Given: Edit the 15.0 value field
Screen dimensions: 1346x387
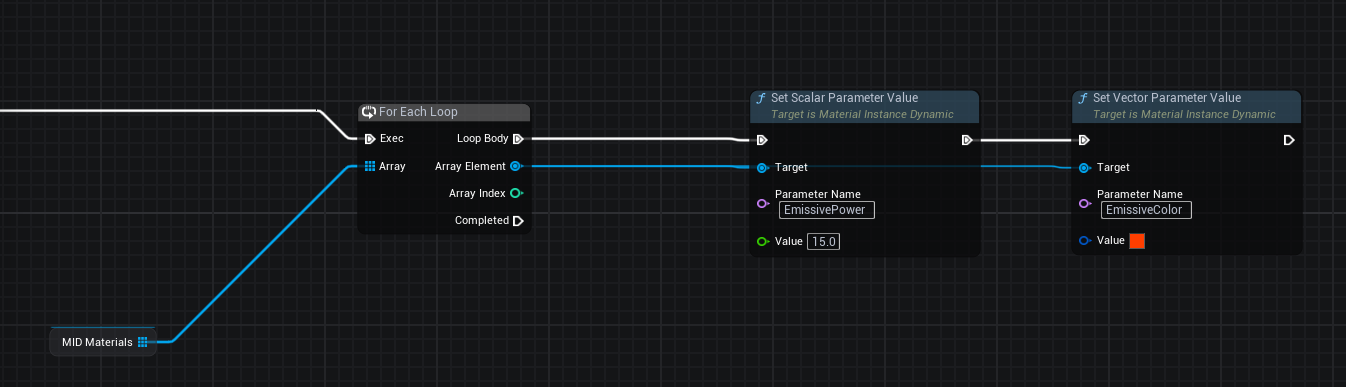Looking at the screenshot, I should (x=823, y=241).
